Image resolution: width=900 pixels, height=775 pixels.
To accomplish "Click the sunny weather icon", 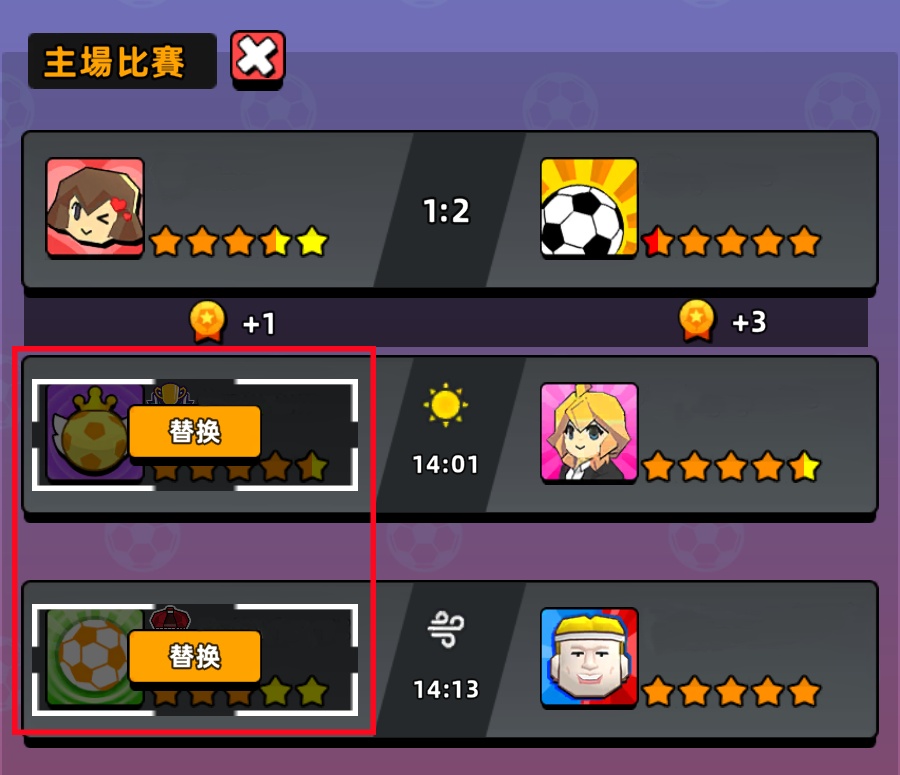I will (x=445, y=405).
